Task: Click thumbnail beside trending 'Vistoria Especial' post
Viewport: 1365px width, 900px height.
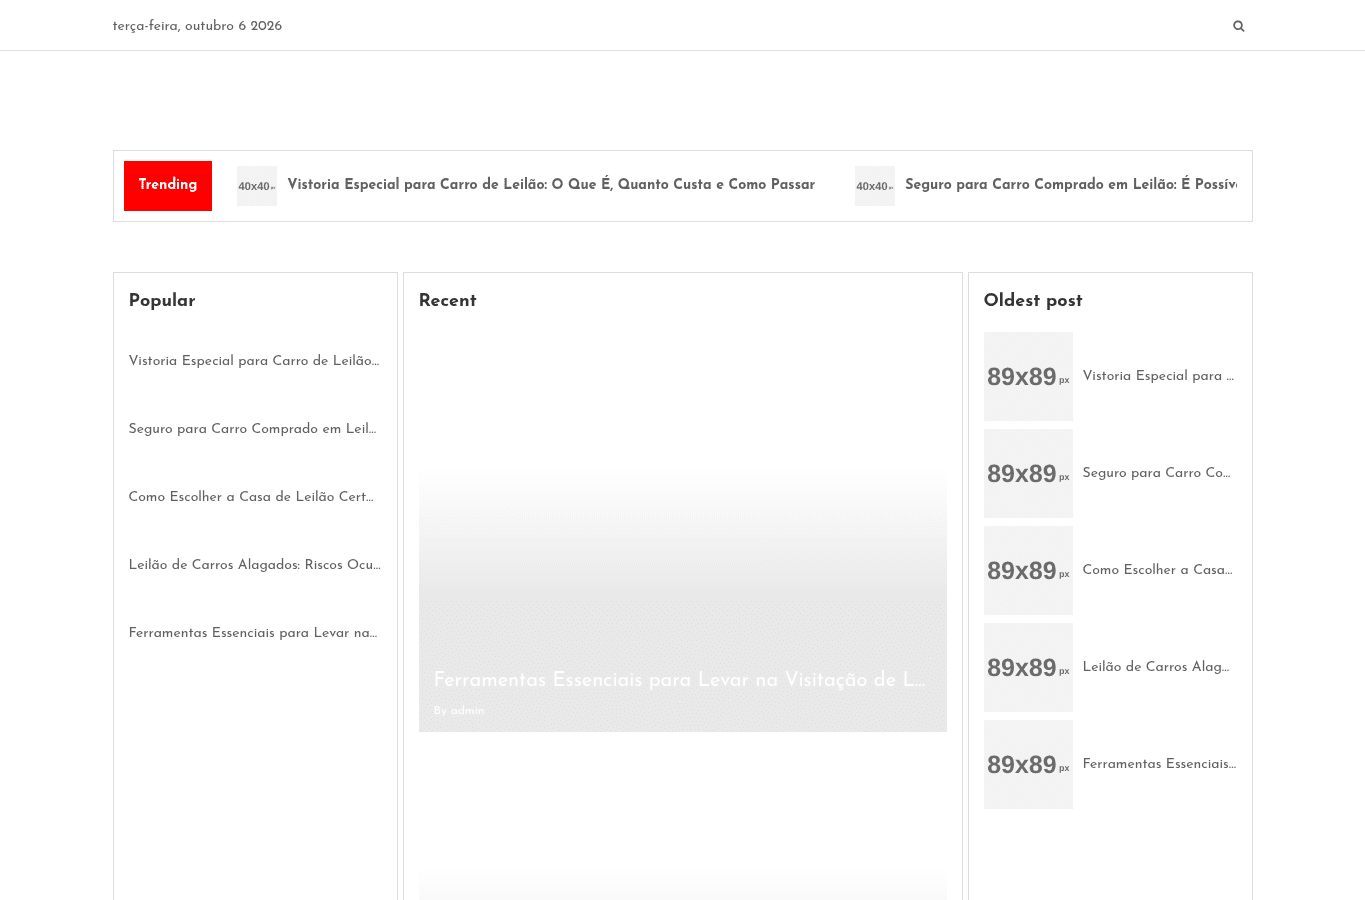Action: (x=257, y=186)
